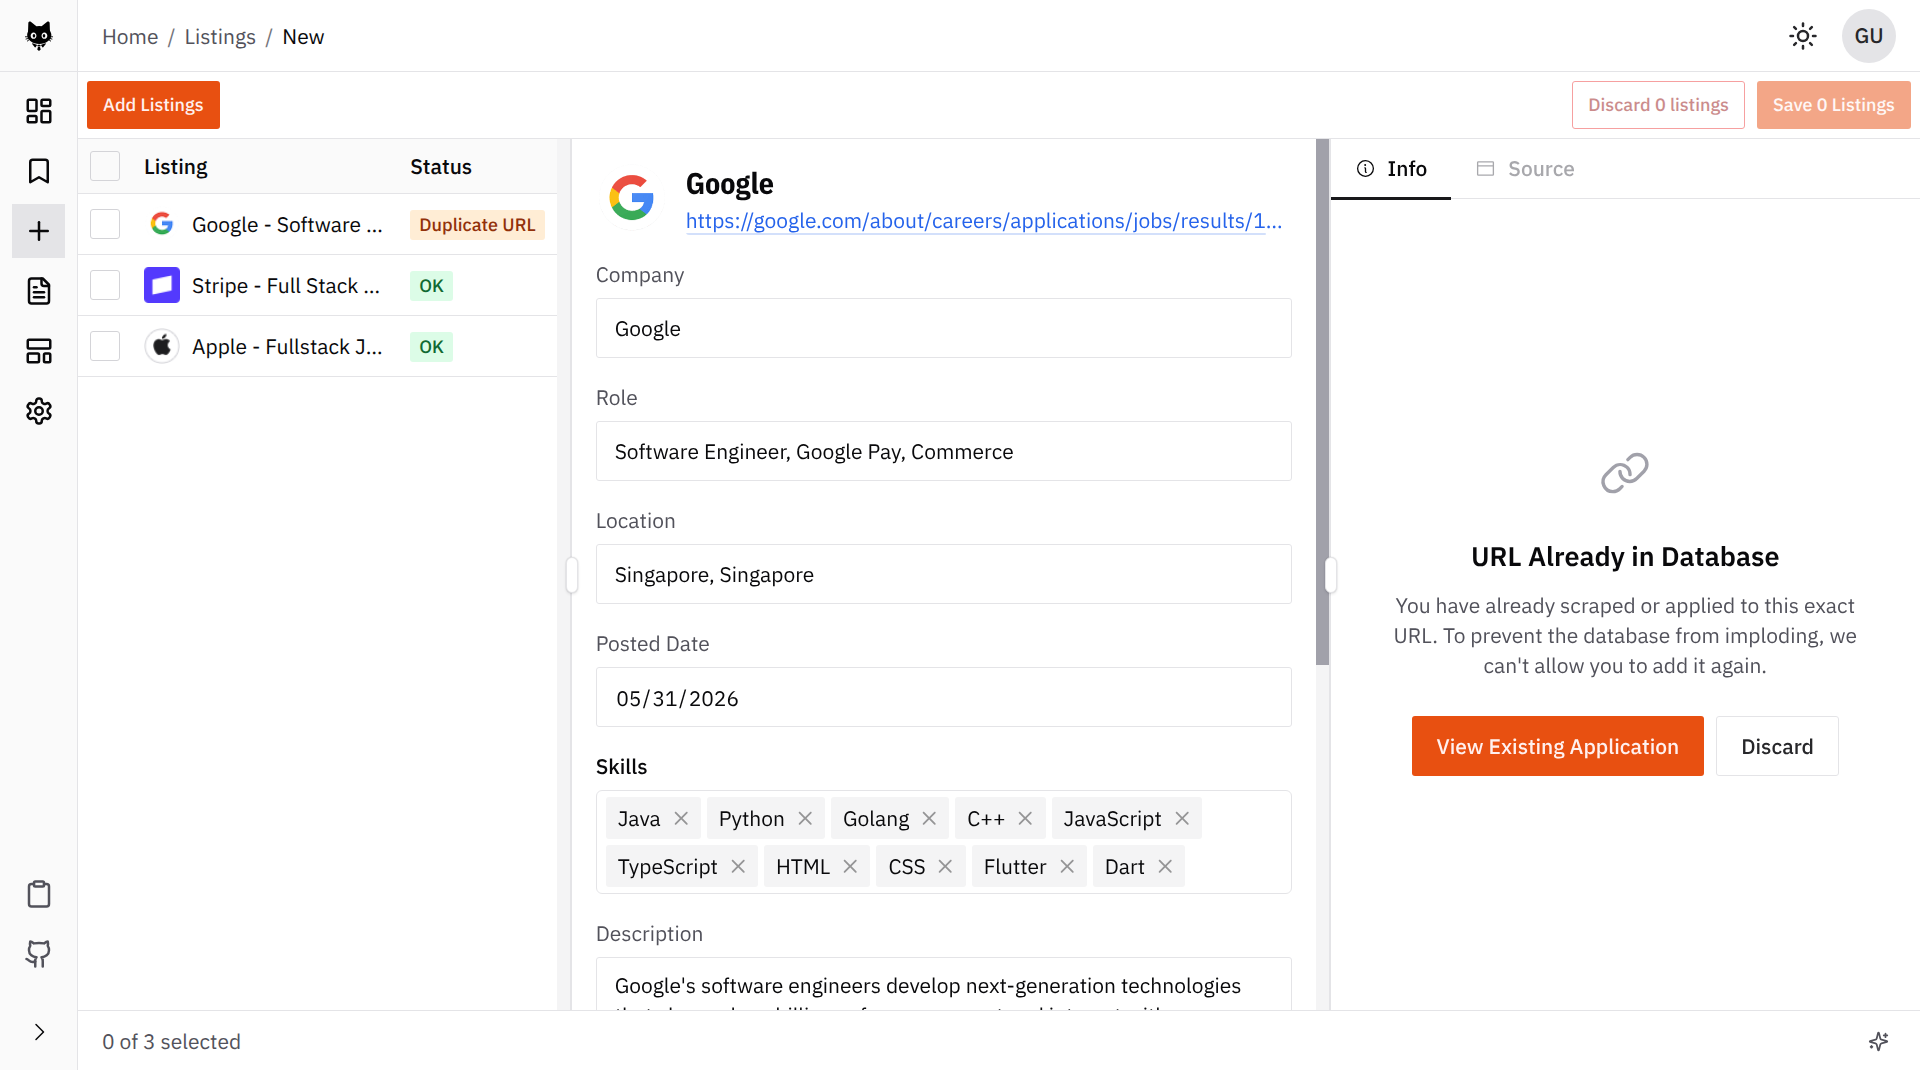Open the GitHub icon in sidebar

[38, 954]
